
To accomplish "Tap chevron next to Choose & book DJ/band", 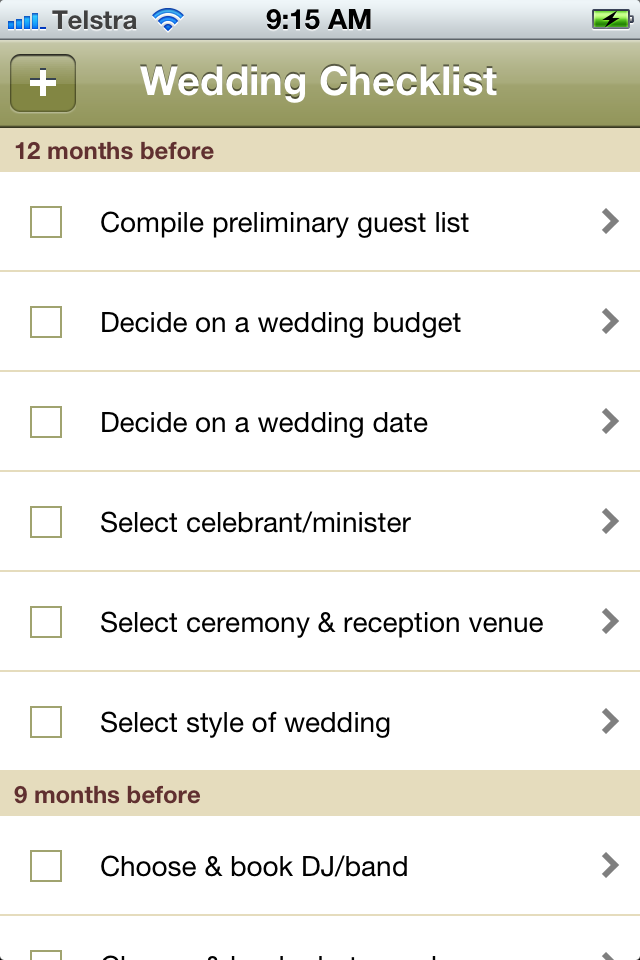I will tap(610, 866).
